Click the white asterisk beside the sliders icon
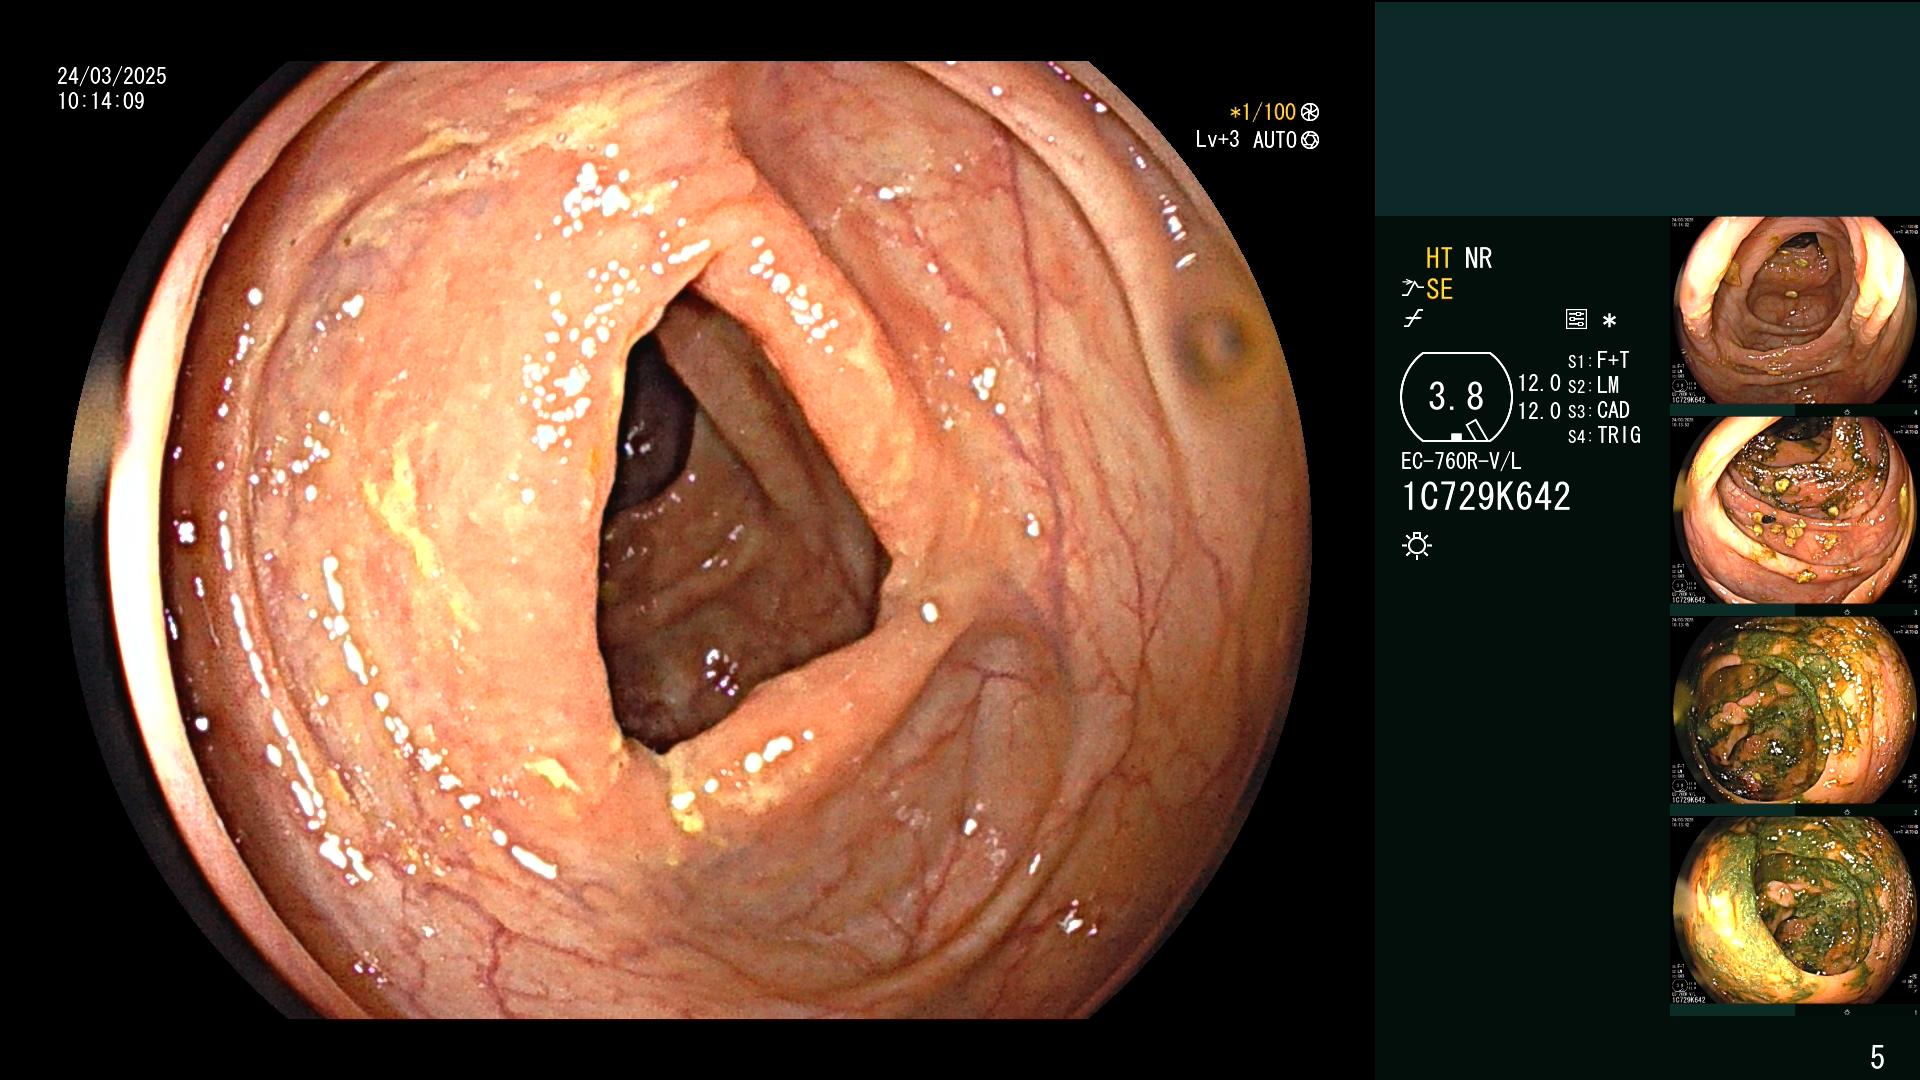The image size is (1920, 1080). [1609, 320]
